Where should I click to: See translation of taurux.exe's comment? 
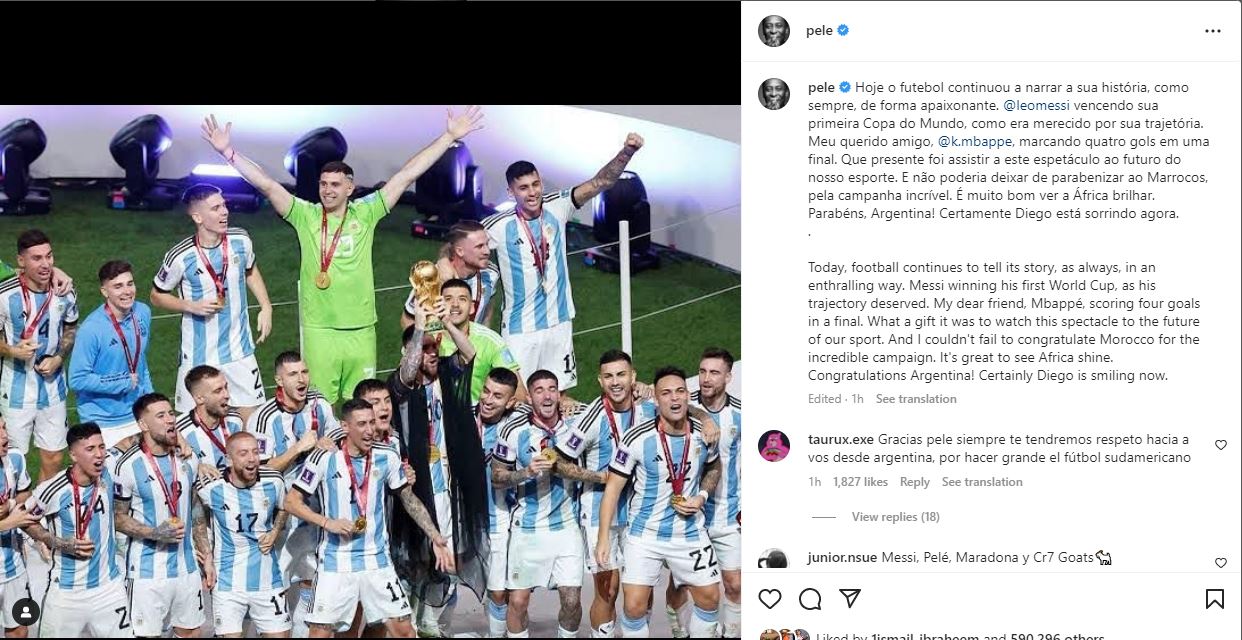point(982,482)
